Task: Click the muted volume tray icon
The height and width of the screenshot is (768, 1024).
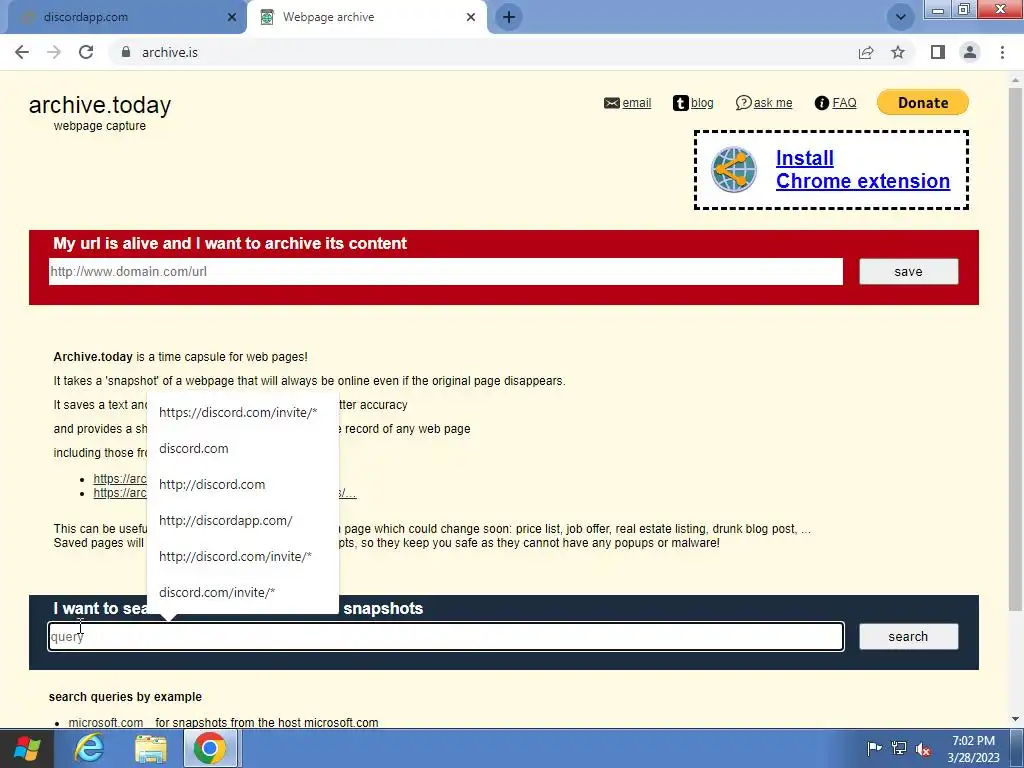Action: pyautogui.click(x=923, y=749)
